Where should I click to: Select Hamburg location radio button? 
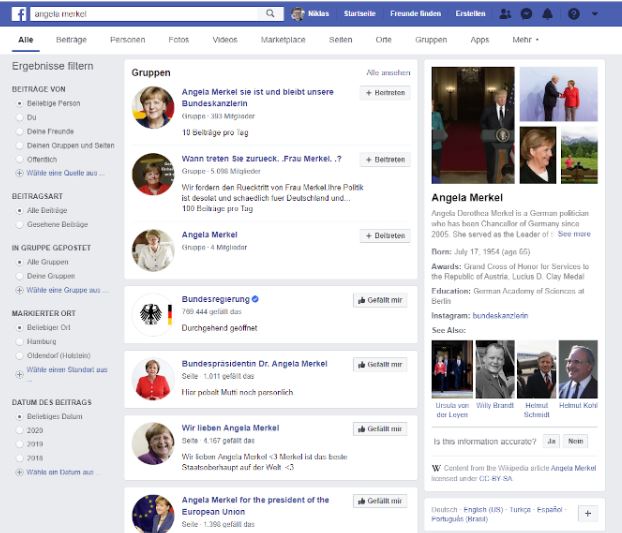coord(19,341)
